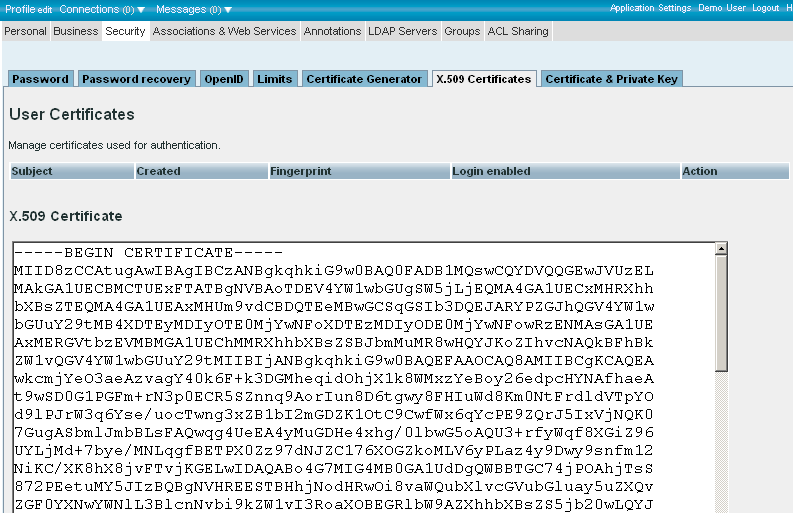
Task: Switch to ACL Sharing tab
Action: 518,31
